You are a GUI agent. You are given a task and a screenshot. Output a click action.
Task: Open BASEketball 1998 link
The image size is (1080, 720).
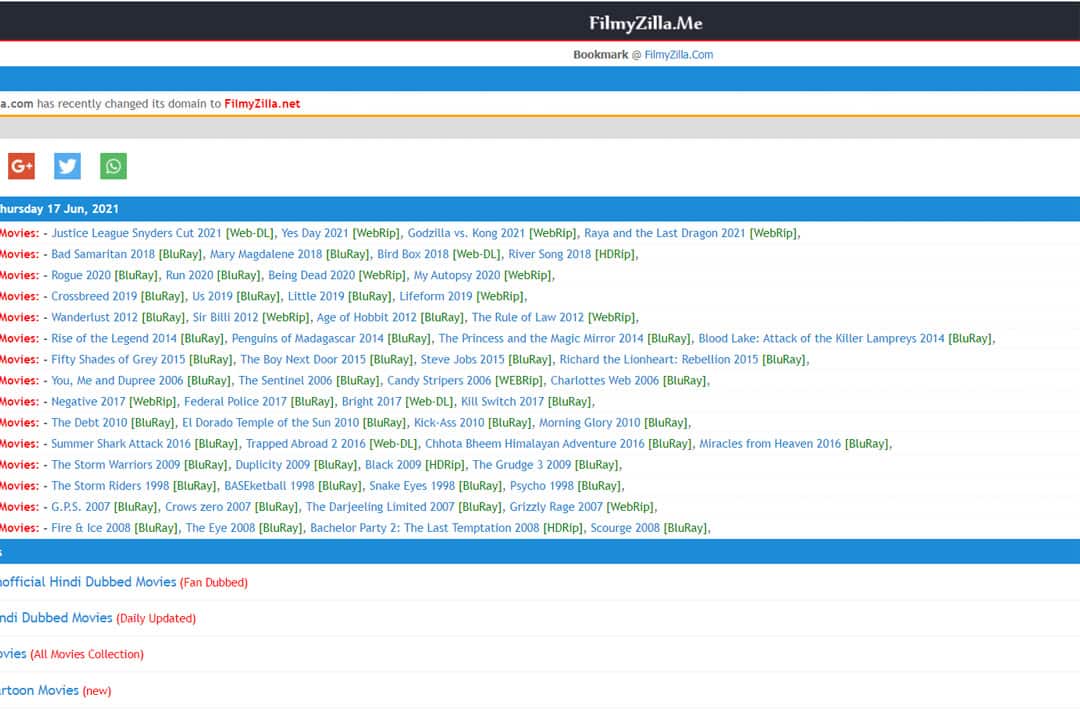tap(269, 486)
